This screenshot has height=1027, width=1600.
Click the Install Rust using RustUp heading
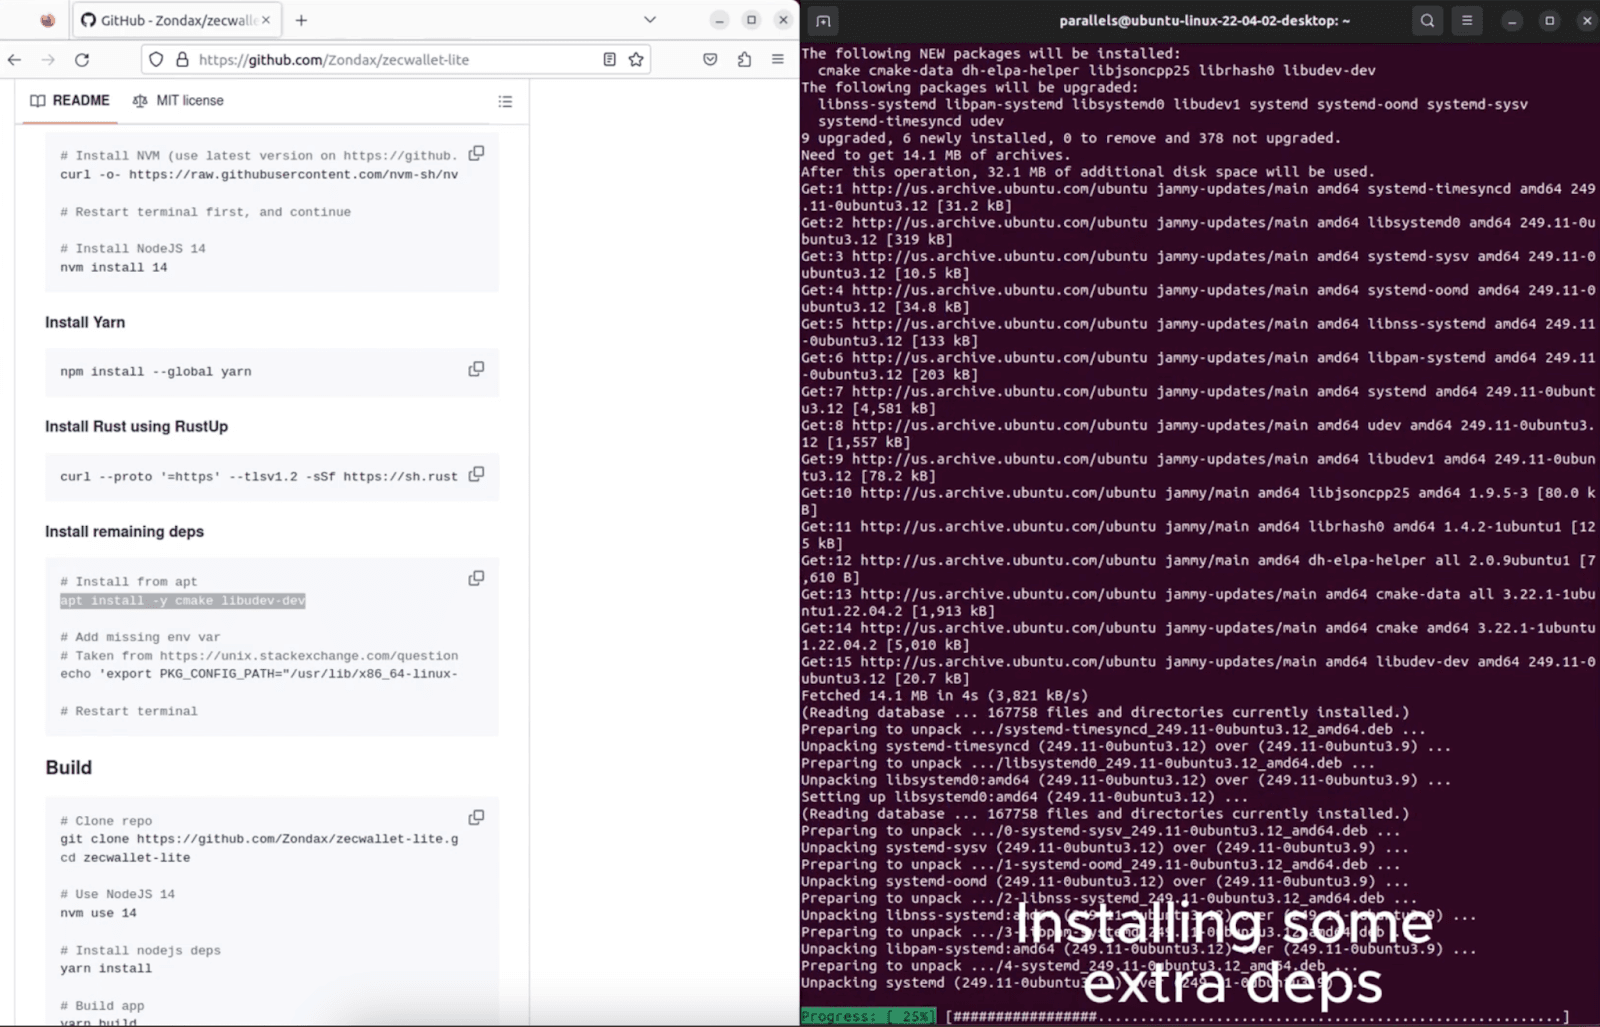click(x=136, y=427)
